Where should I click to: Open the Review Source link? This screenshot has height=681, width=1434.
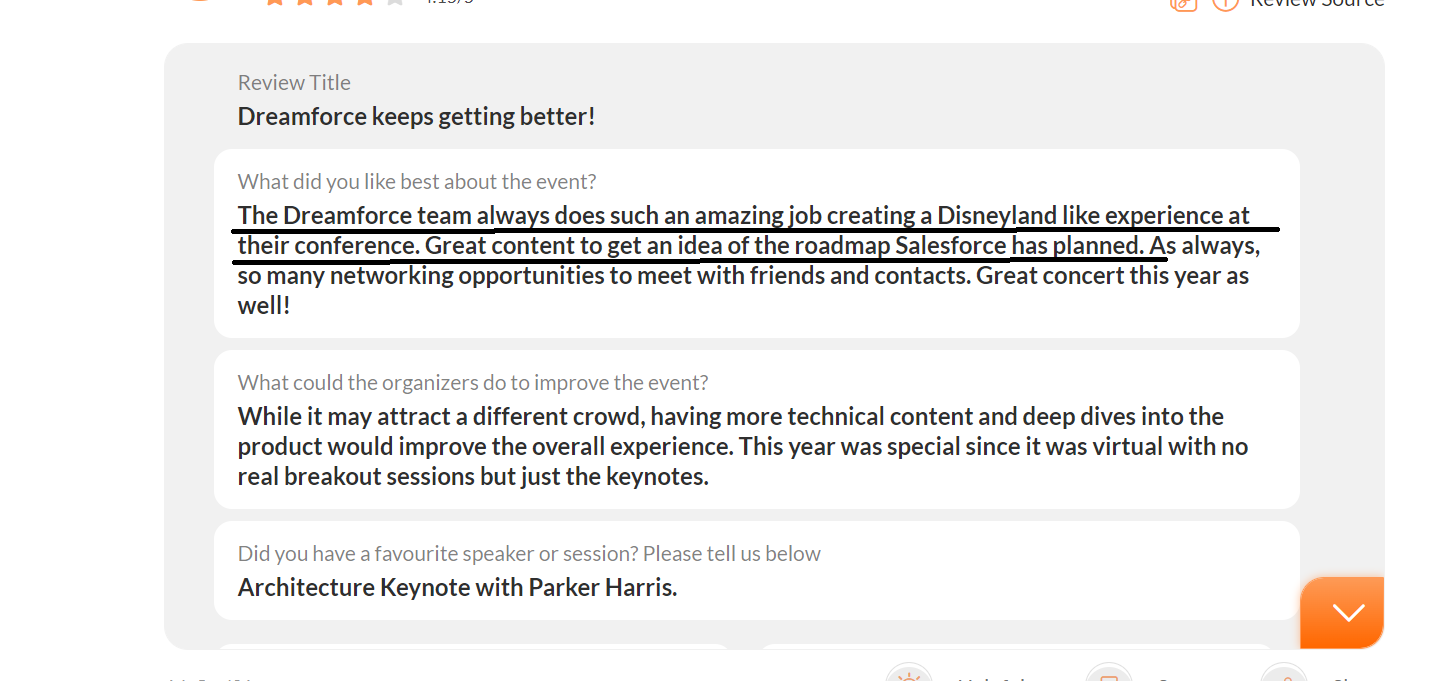(1316, 3)
